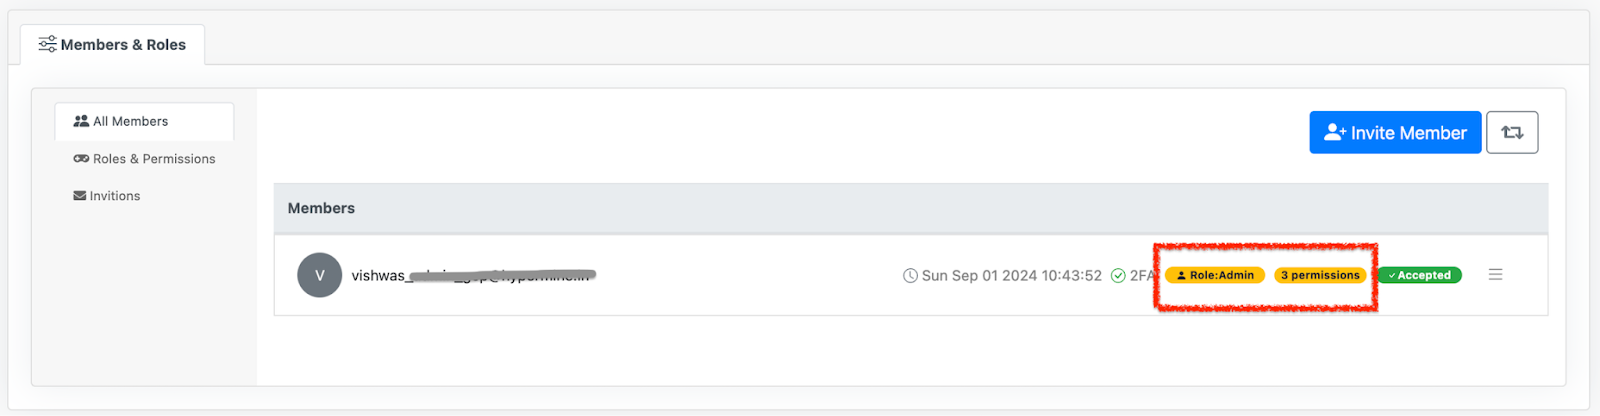Open Roles & Permissions section

point(153,159)
